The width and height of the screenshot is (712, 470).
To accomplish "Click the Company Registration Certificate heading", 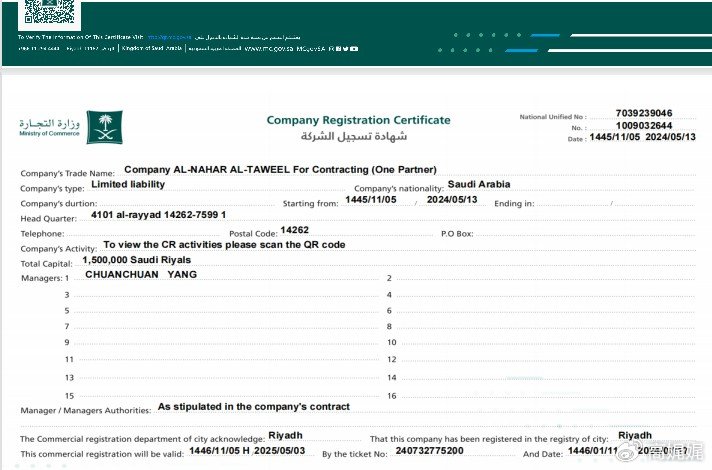I will tap(358, 120).
